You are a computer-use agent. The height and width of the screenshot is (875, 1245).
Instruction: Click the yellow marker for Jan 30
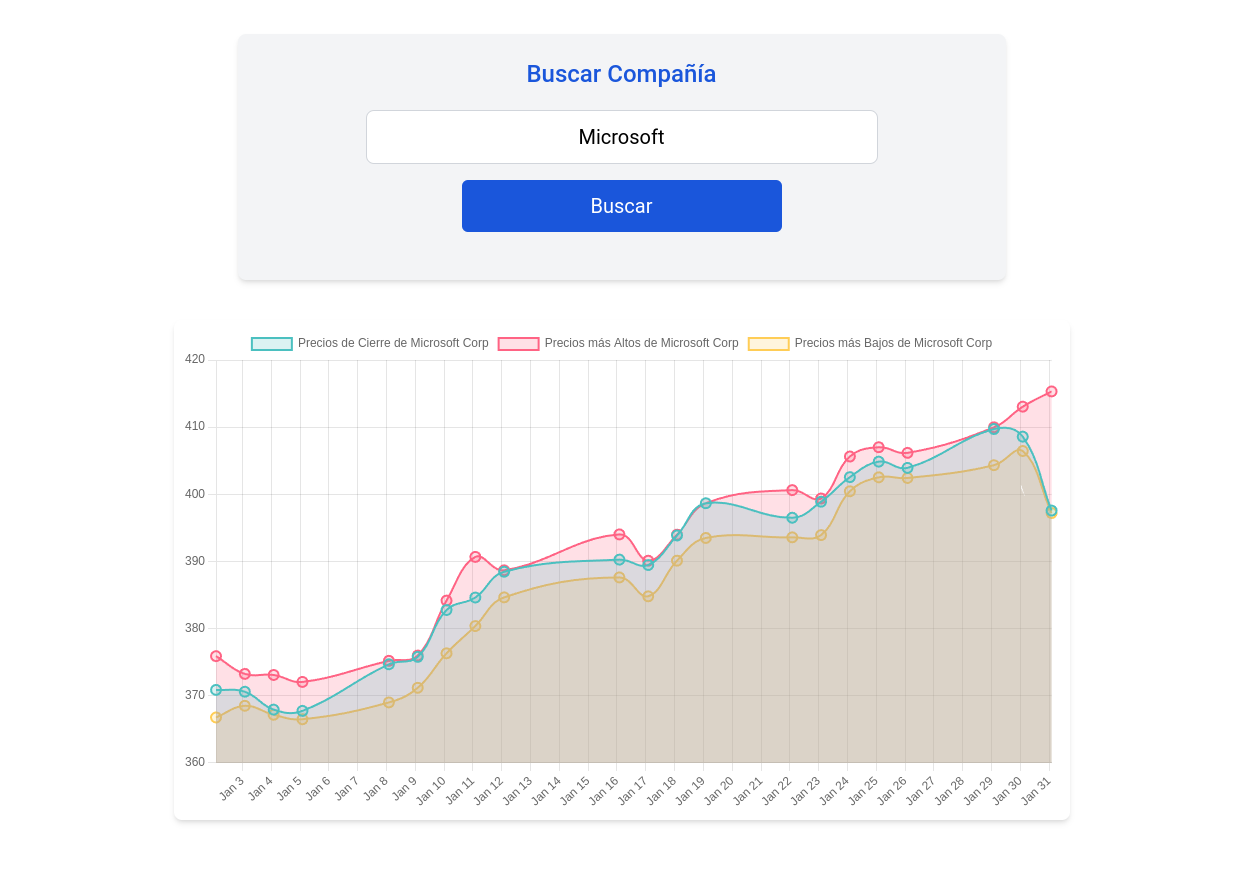(1020, 450)
